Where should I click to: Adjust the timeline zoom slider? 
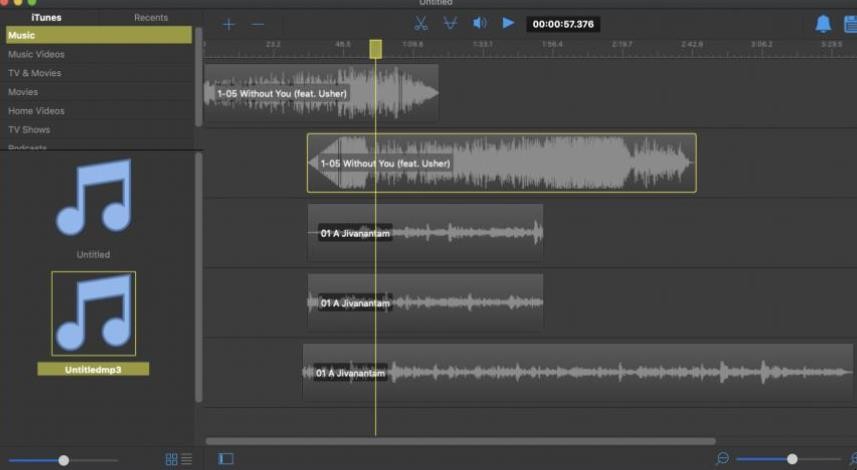(x=791, y=459)
